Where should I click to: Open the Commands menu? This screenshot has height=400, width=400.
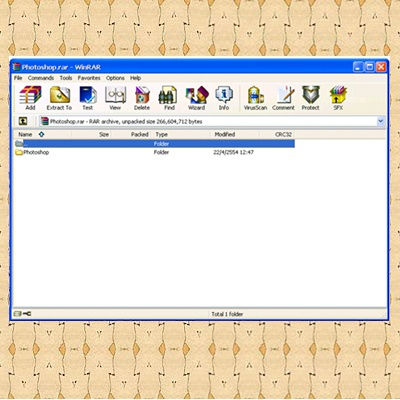pos(41,78)
